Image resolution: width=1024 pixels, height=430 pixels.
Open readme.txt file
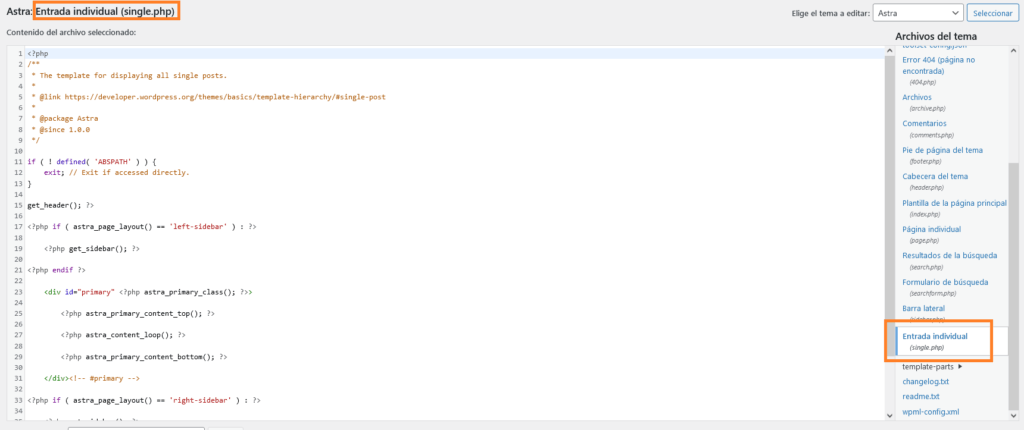coord(921,397)
